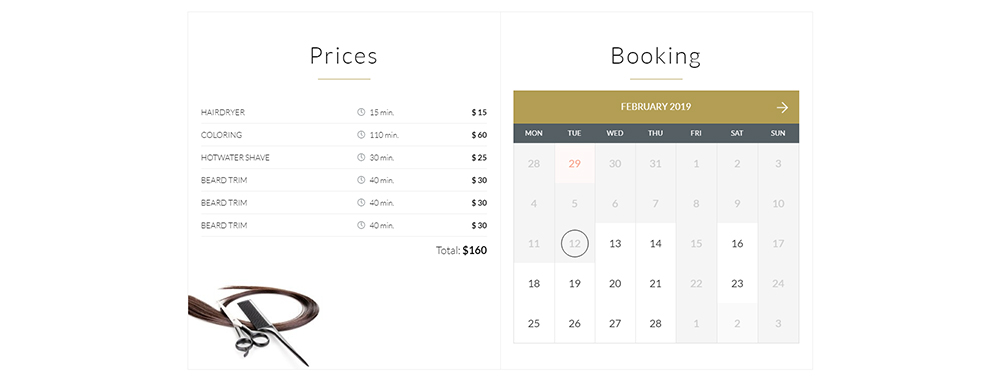Viewport: 1000px width, 385px height.
Task: Click clock icon beside Hairdryer duration
Action: coord(361,112)
